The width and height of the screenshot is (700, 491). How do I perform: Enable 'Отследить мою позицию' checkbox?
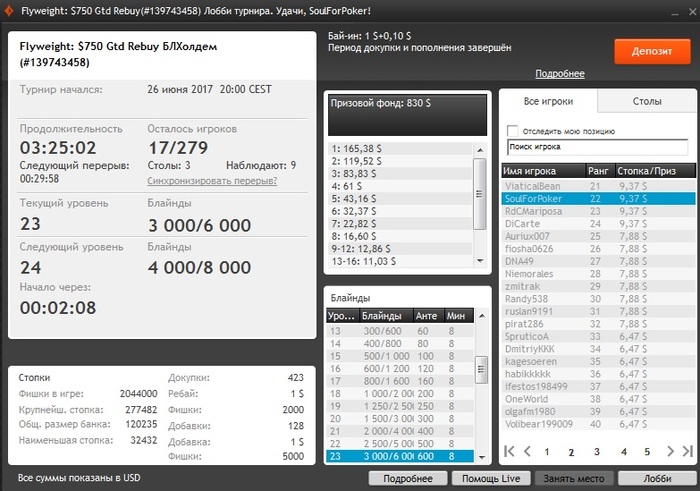512,131
